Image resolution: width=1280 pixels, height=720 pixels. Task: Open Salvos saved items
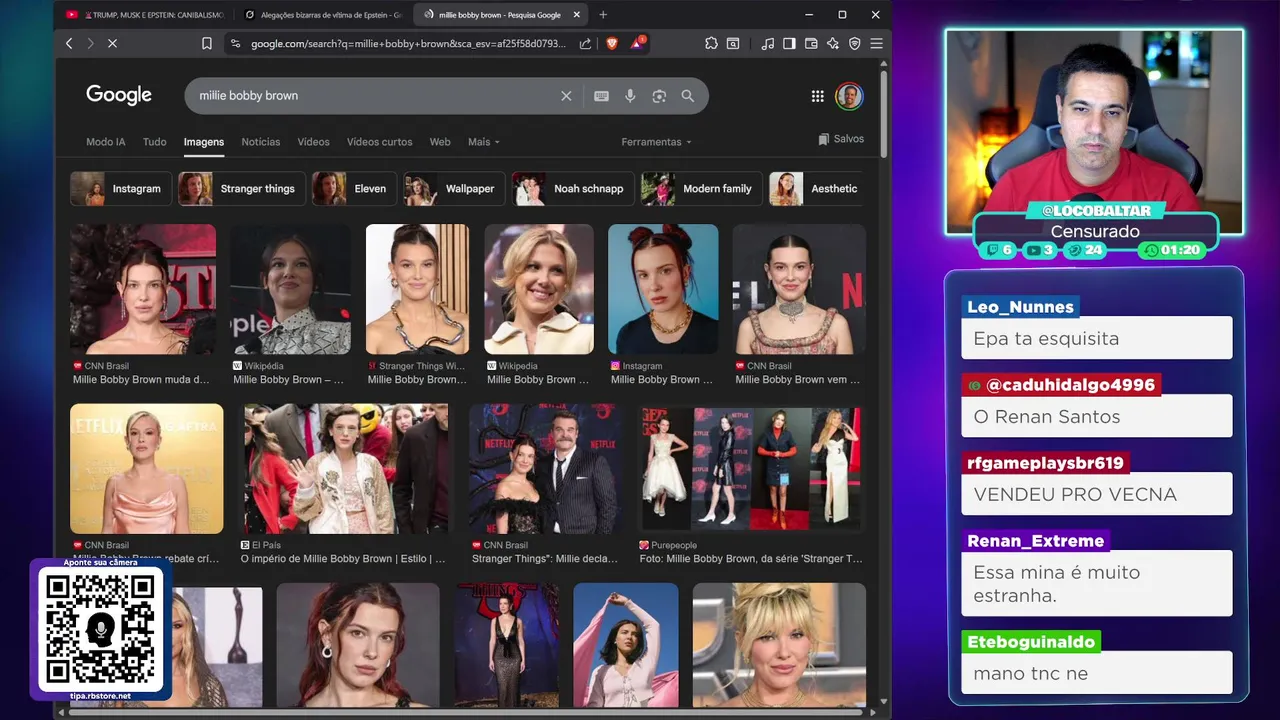pos(841,139)
